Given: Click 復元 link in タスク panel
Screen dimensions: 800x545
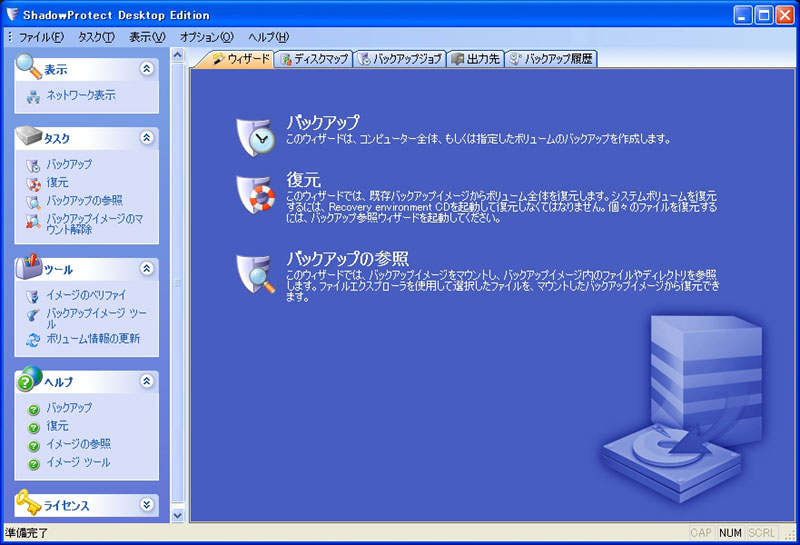Looking at the screenshot, I should click(x=57, y=182).
